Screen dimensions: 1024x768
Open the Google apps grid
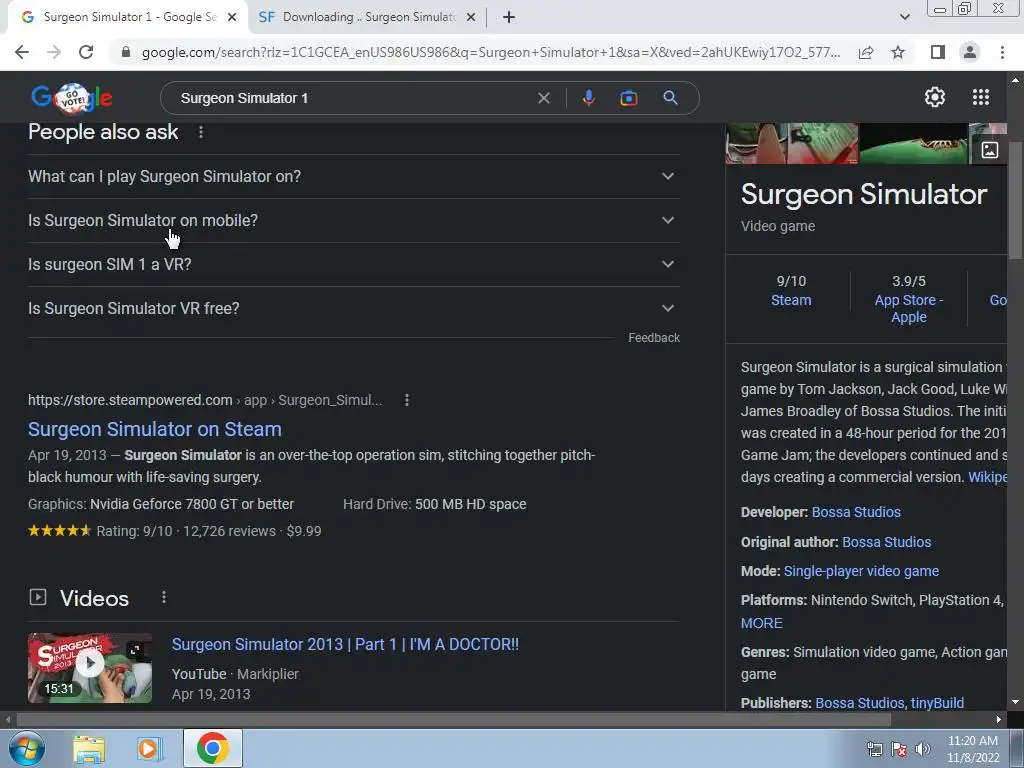click(x=980, y=97)
